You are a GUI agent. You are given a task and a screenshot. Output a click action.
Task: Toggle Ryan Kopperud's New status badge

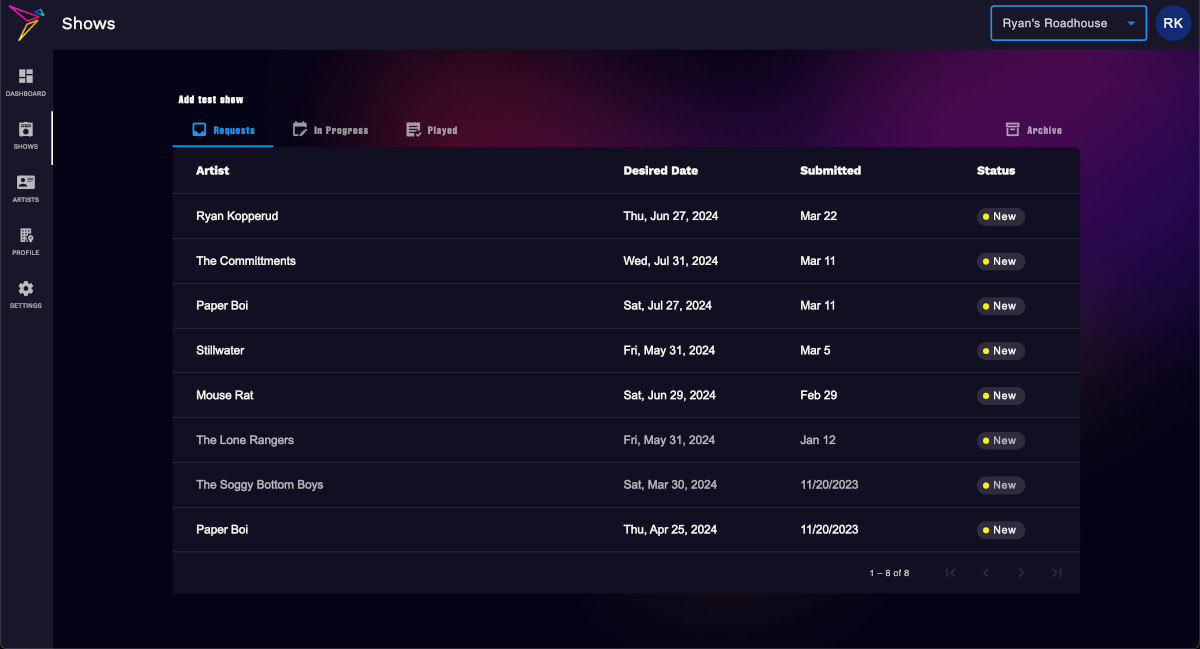click(1000, 216)
